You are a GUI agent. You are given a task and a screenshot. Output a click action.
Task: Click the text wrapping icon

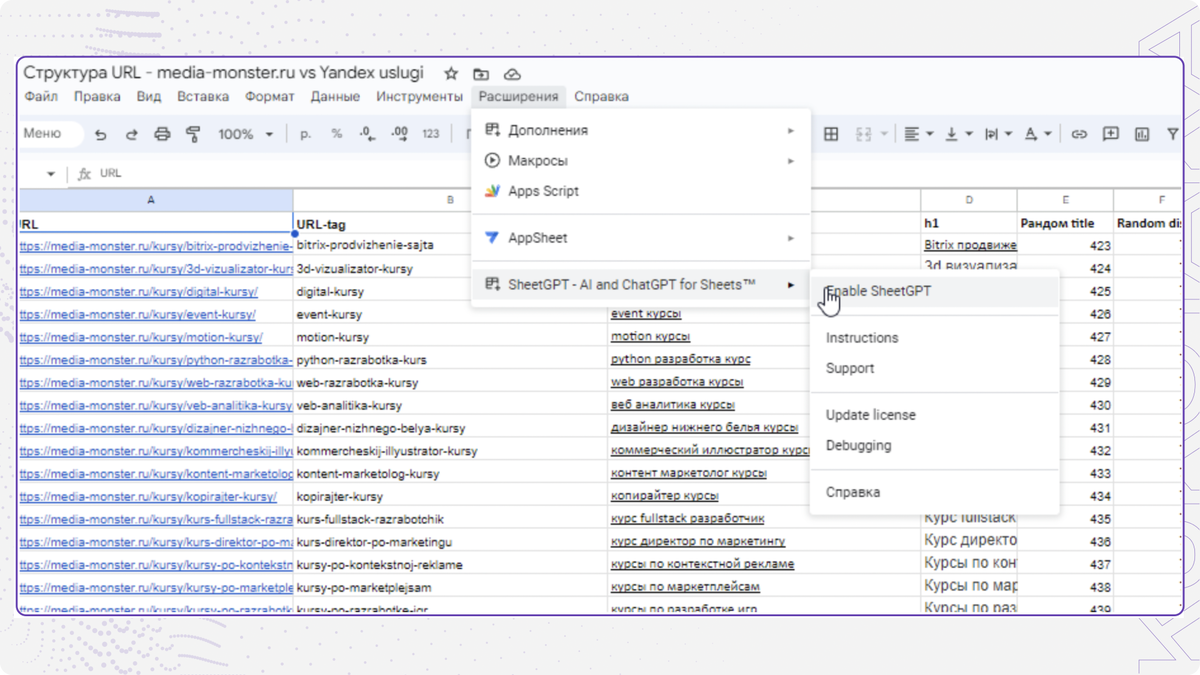click(991, 134)
